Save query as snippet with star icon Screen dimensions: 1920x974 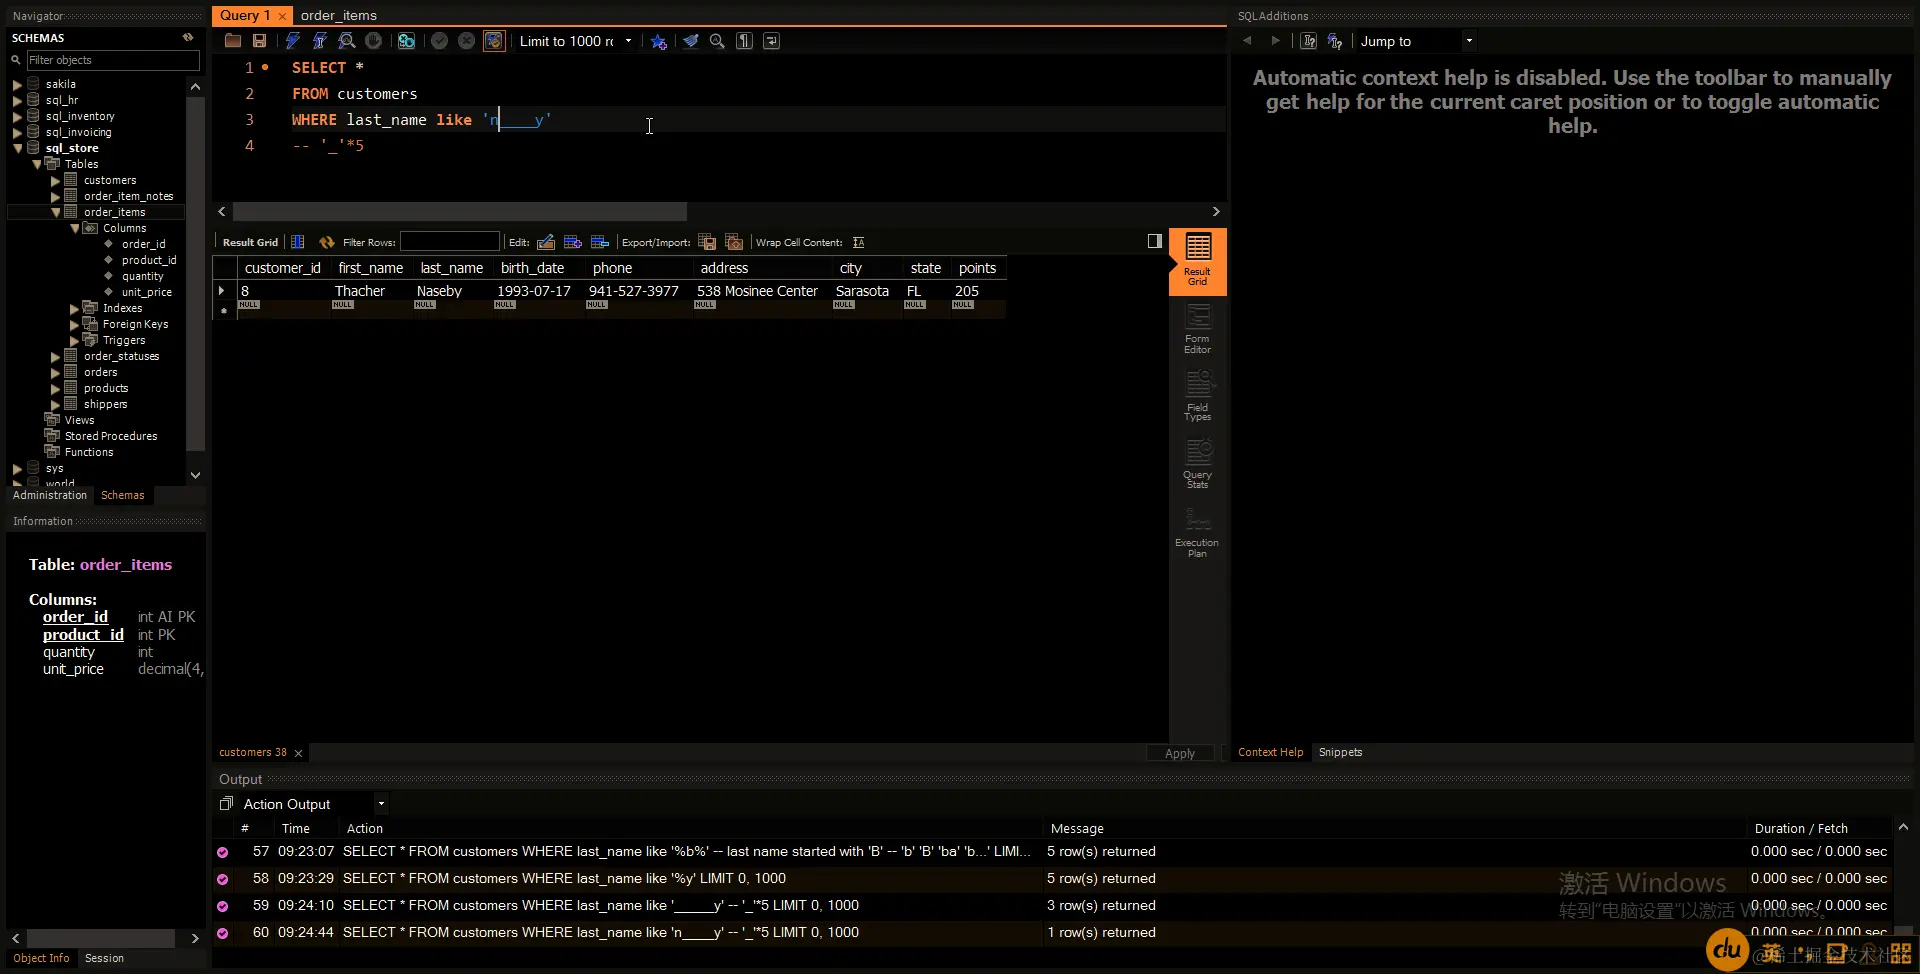659,41
